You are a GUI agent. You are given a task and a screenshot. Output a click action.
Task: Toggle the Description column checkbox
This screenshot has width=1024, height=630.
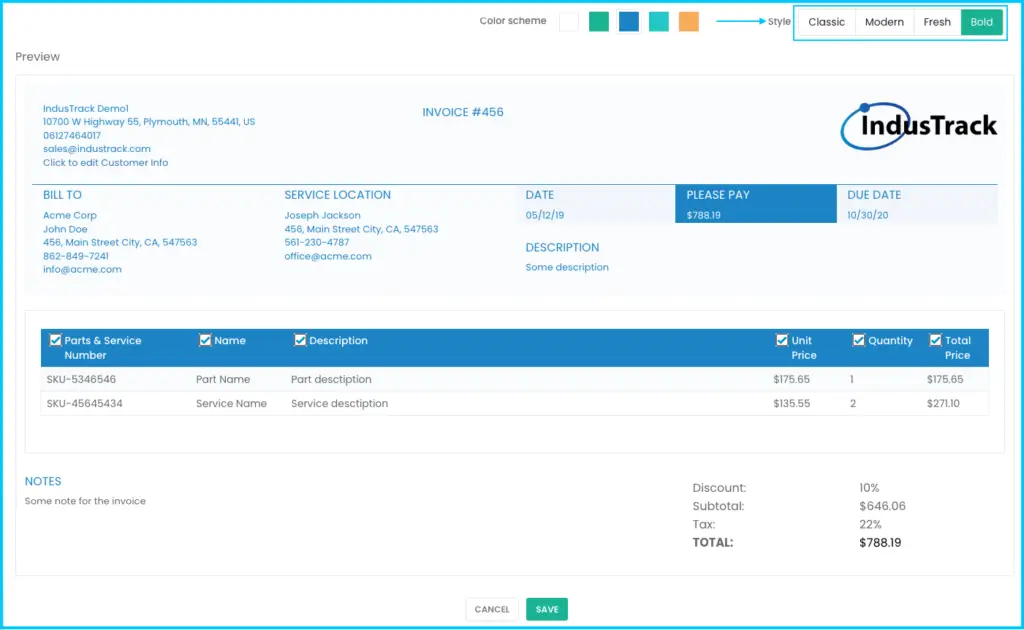(x=300, y=340)
